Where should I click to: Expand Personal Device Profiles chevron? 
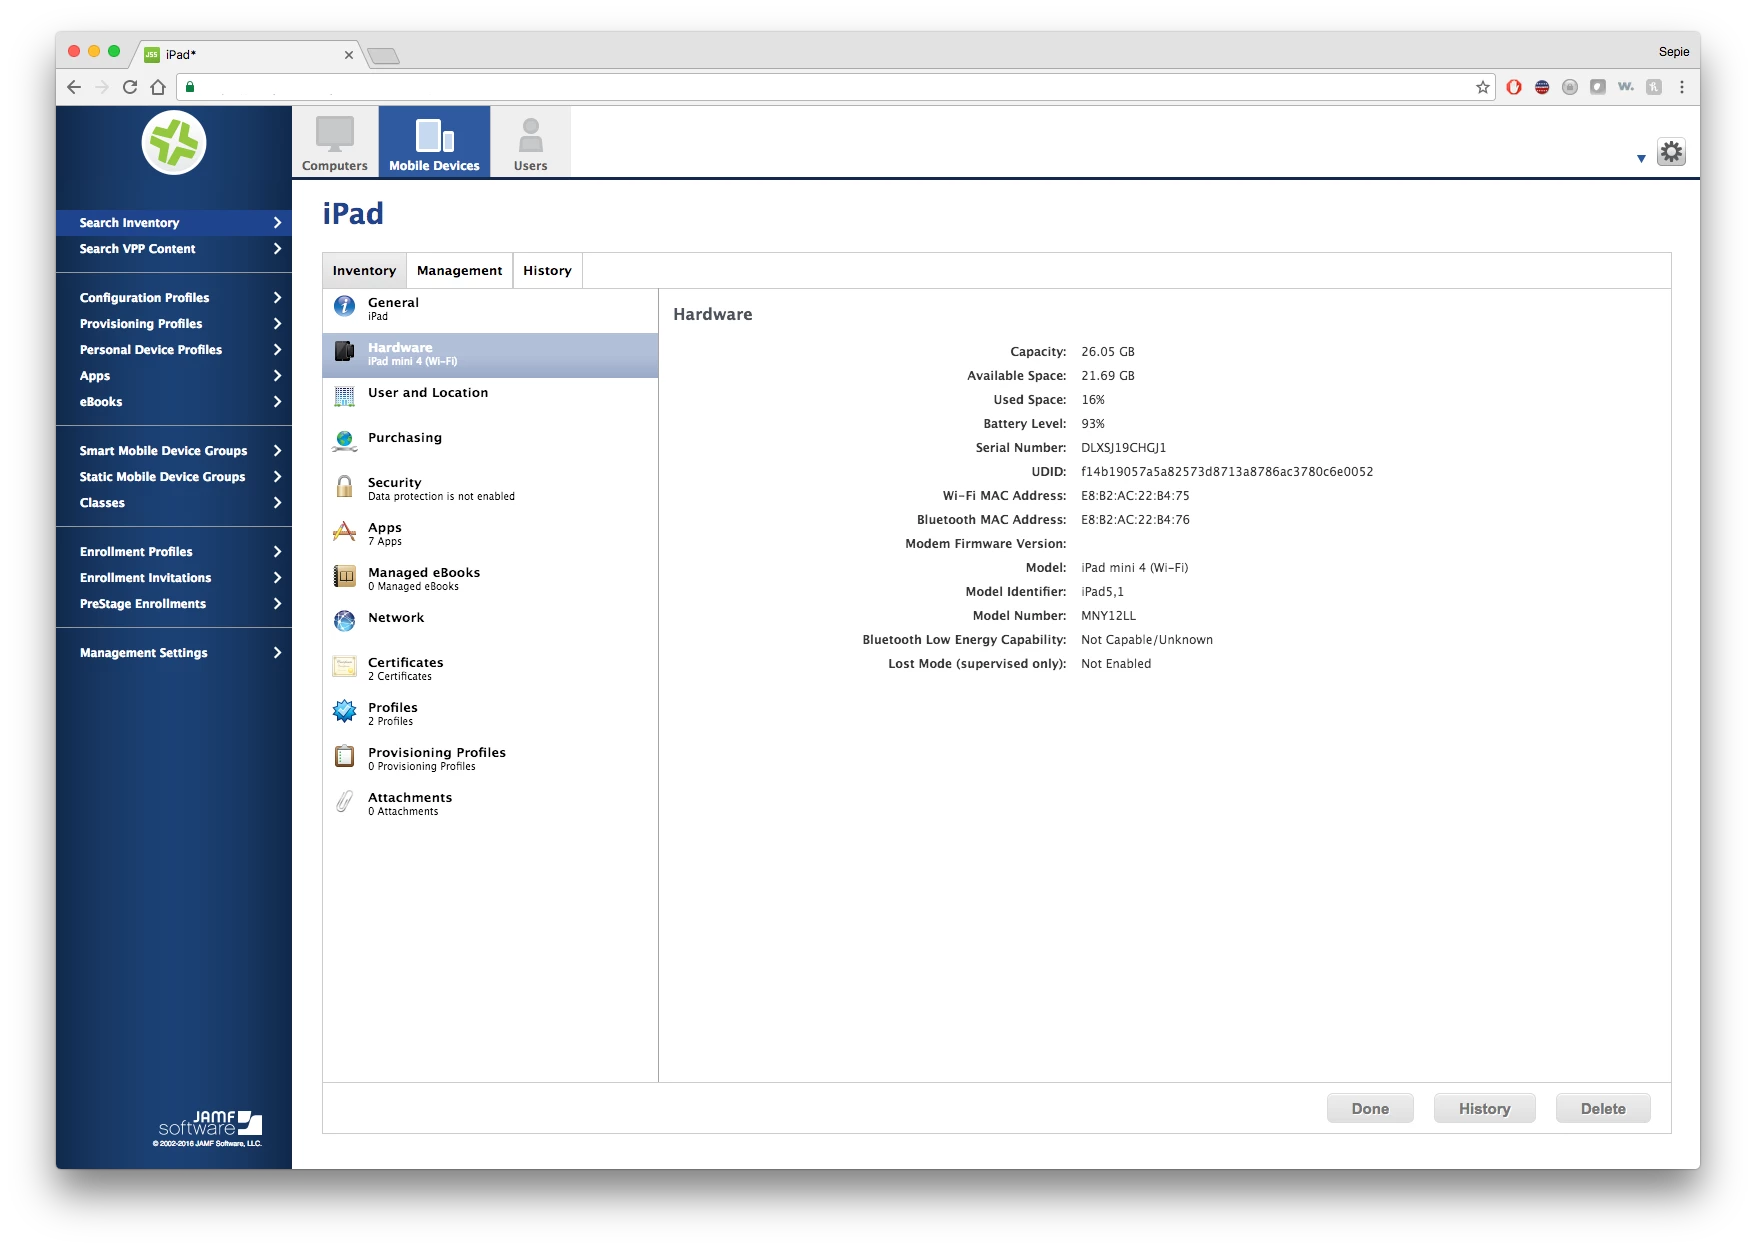click(x=277, y=350)
